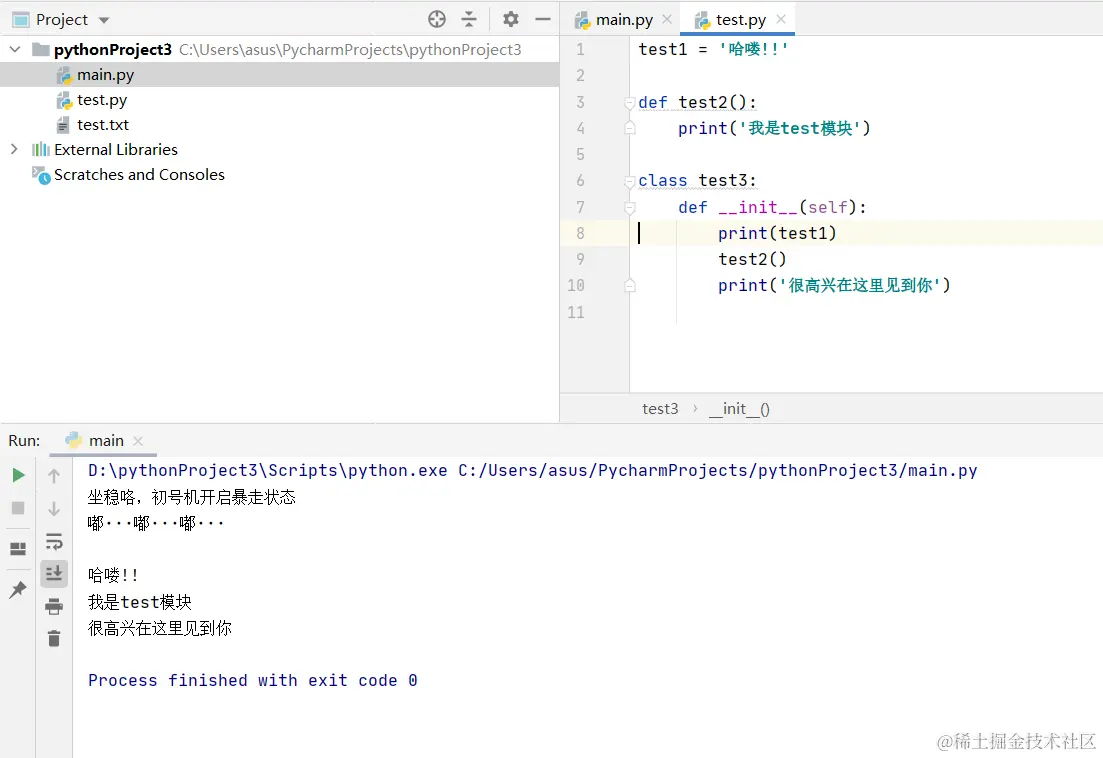Screen dimensions: 1103x758
Task: Click the line 'test2()' call
Action: (x=752, y=259)
